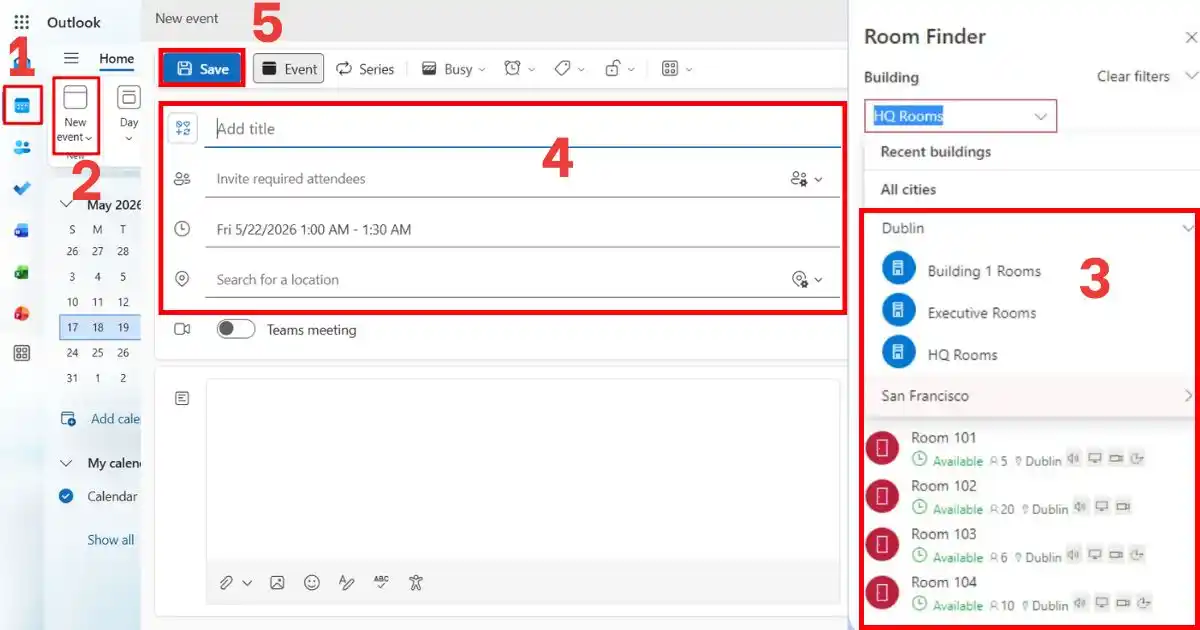Open Word from the left app bar

(x=22, y=231)
